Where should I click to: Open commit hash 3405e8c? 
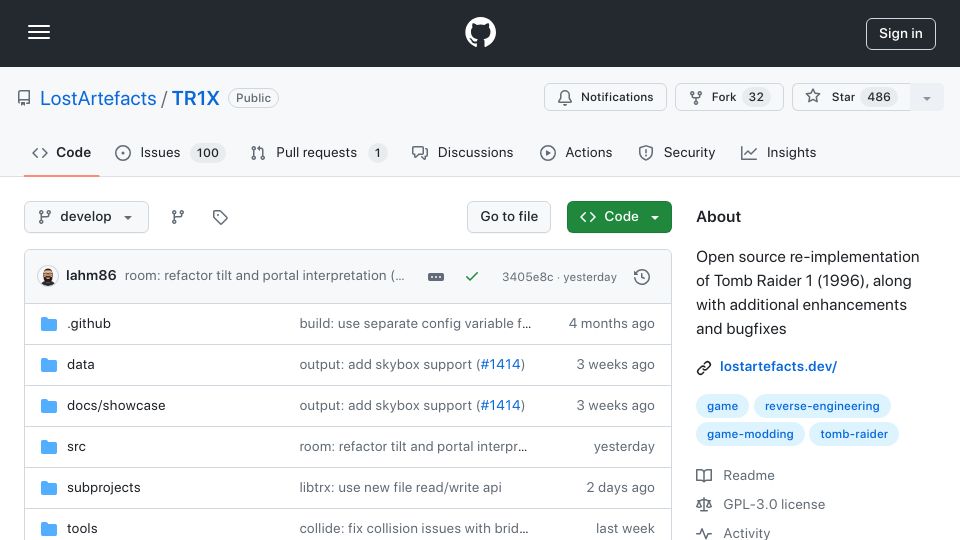coord(527,277)
